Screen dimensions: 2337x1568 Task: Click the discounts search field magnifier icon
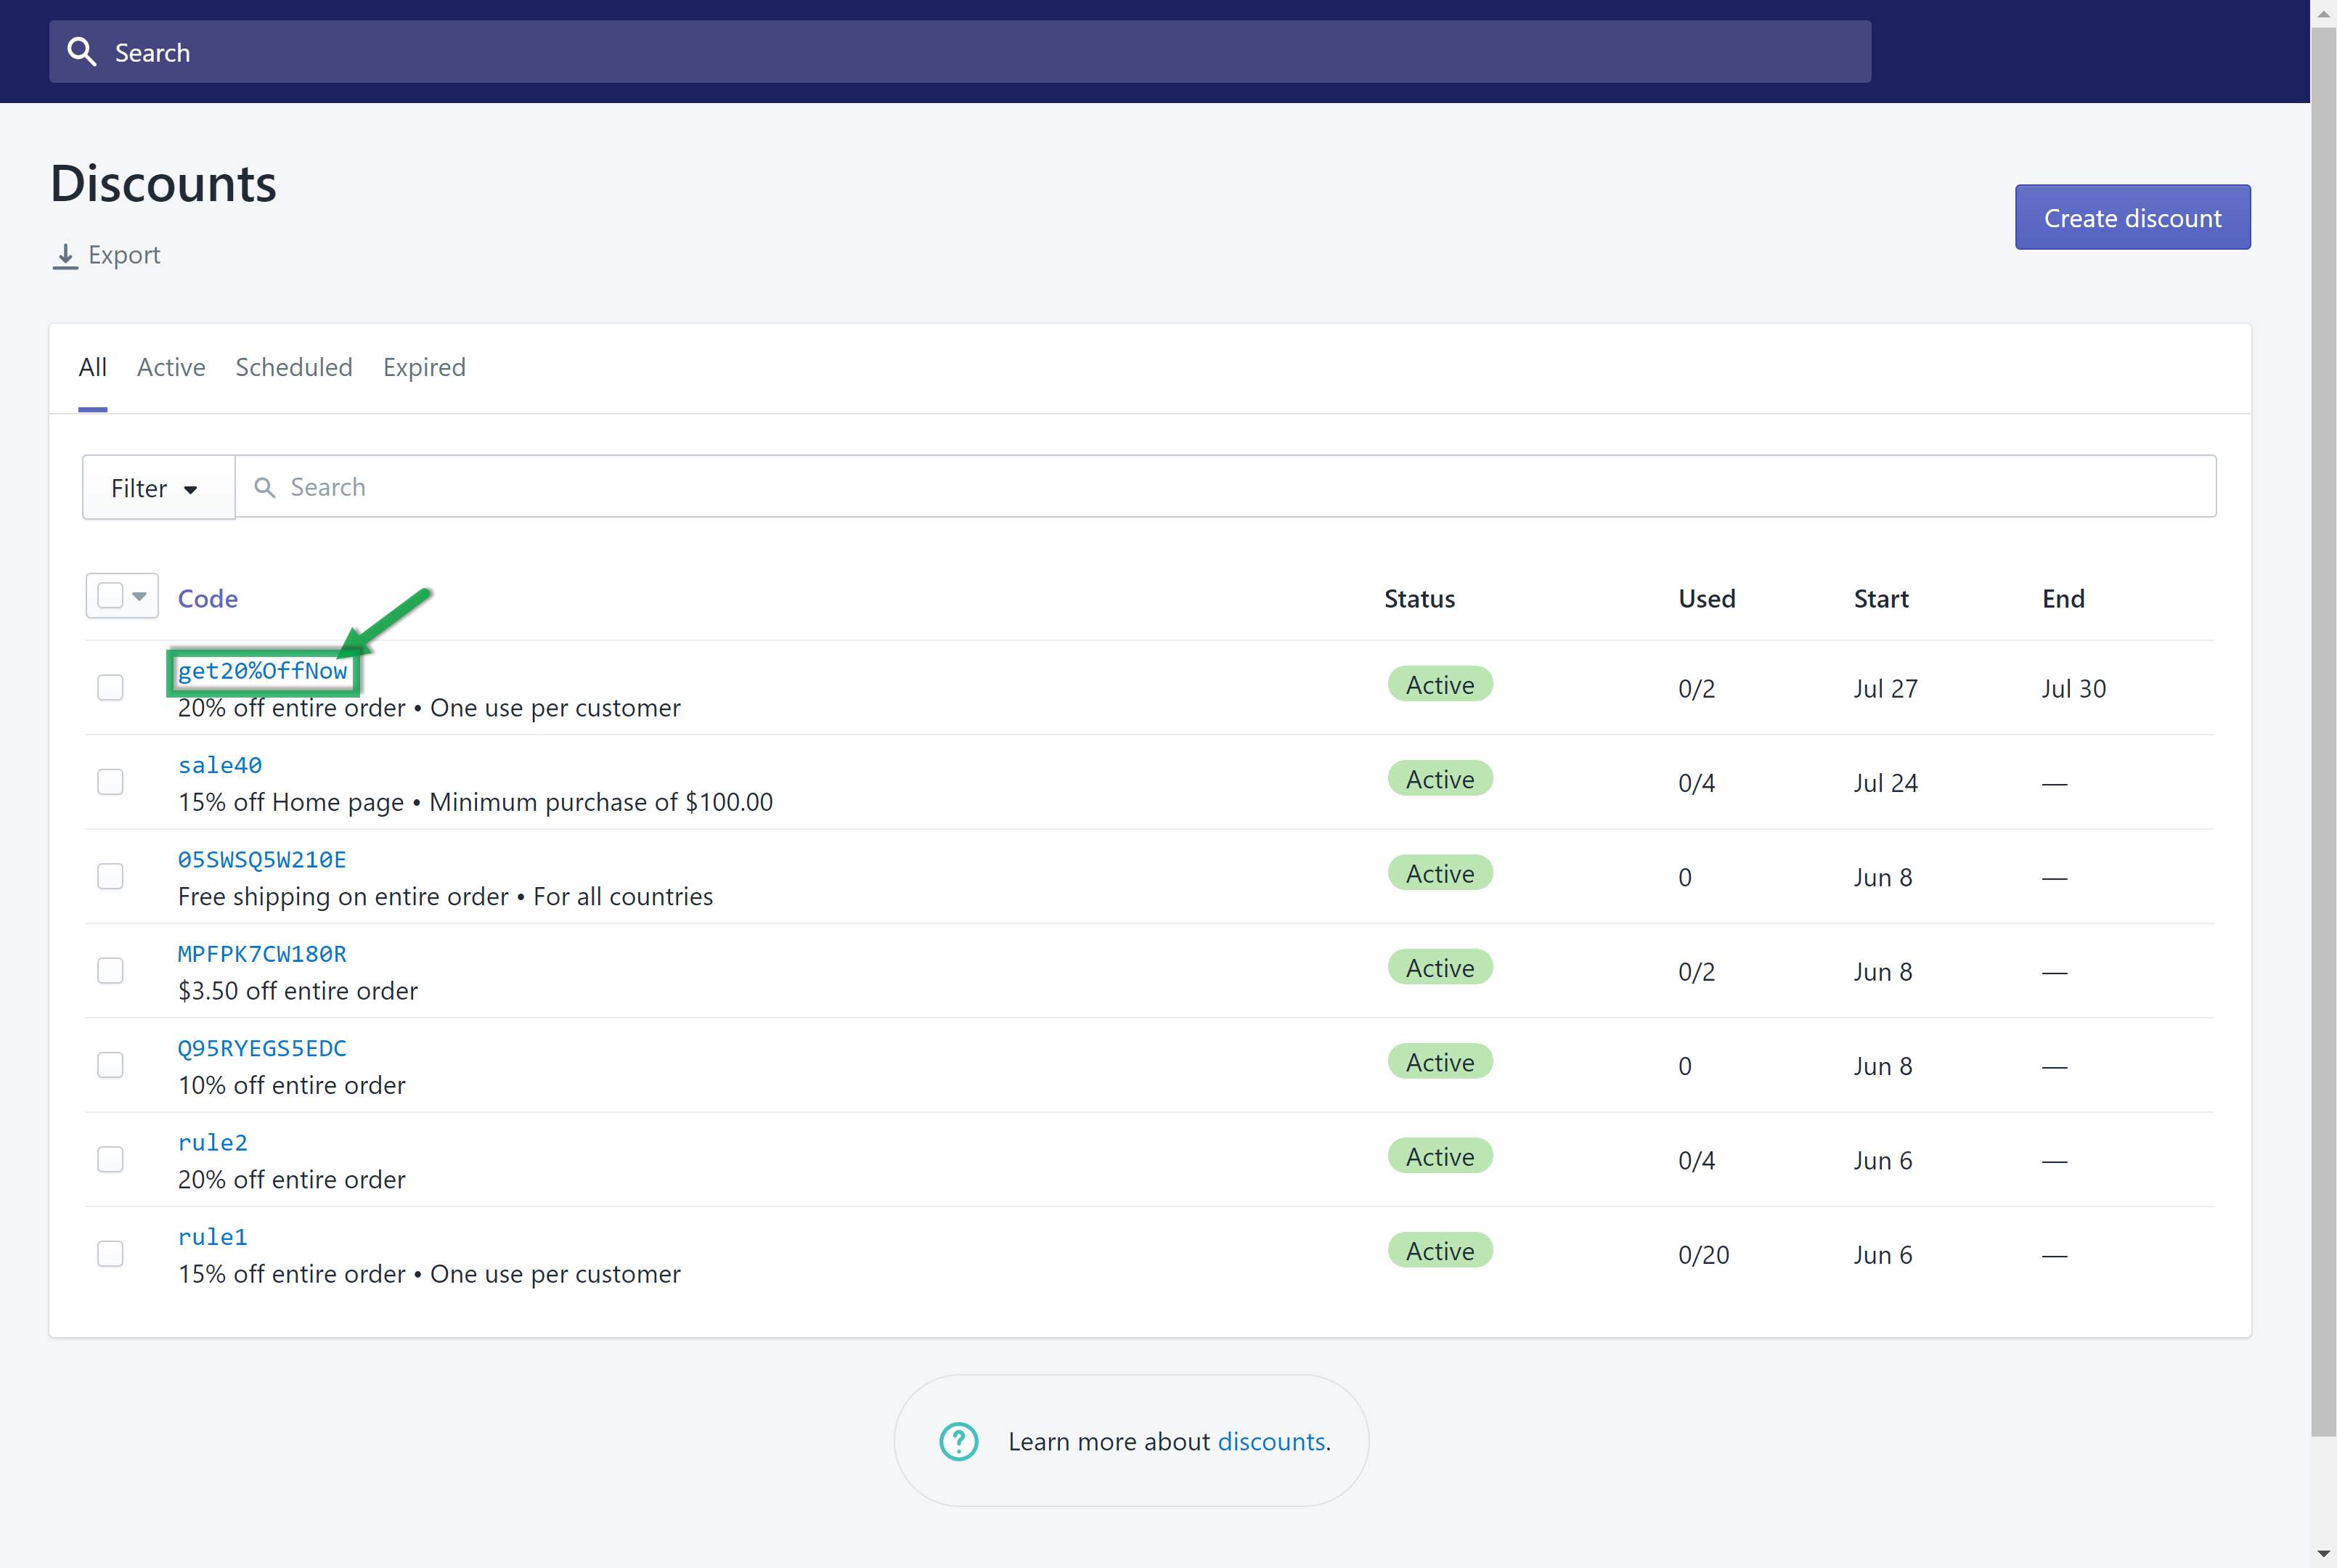coord(264,487)
